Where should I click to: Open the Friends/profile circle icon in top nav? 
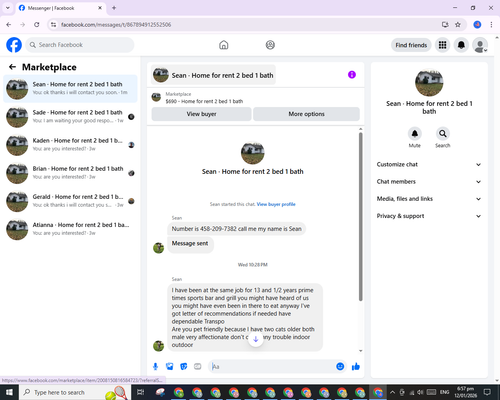[x=270, y=45]
